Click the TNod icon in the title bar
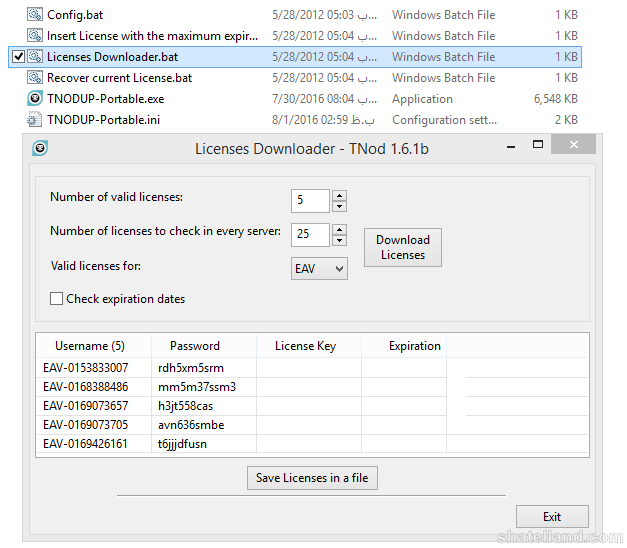 (x=40, y=148)
